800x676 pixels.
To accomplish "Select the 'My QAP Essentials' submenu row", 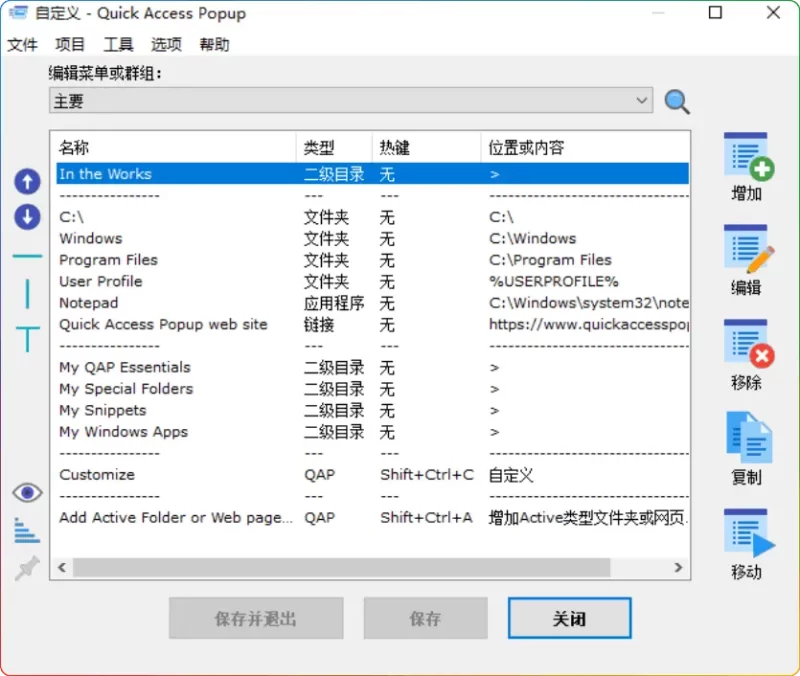I will pyautogui.click(x=372, y=367).
